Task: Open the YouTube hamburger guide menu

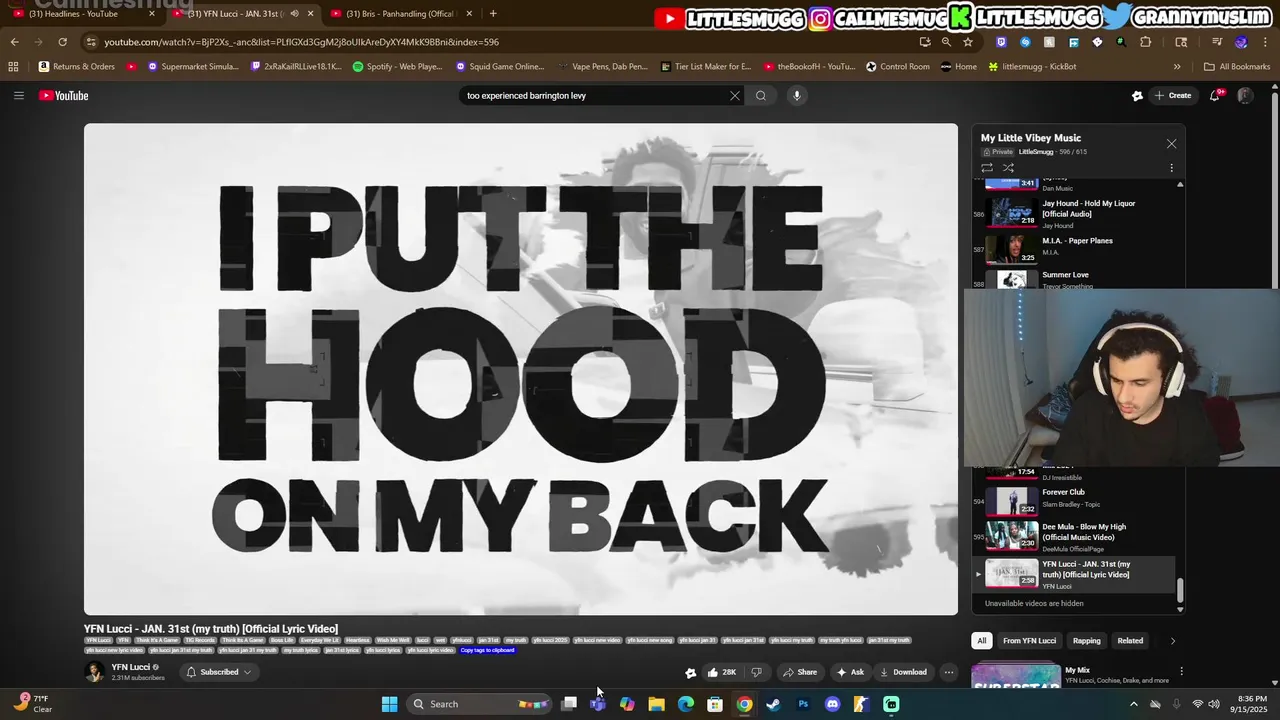Action: click(18, 95)
